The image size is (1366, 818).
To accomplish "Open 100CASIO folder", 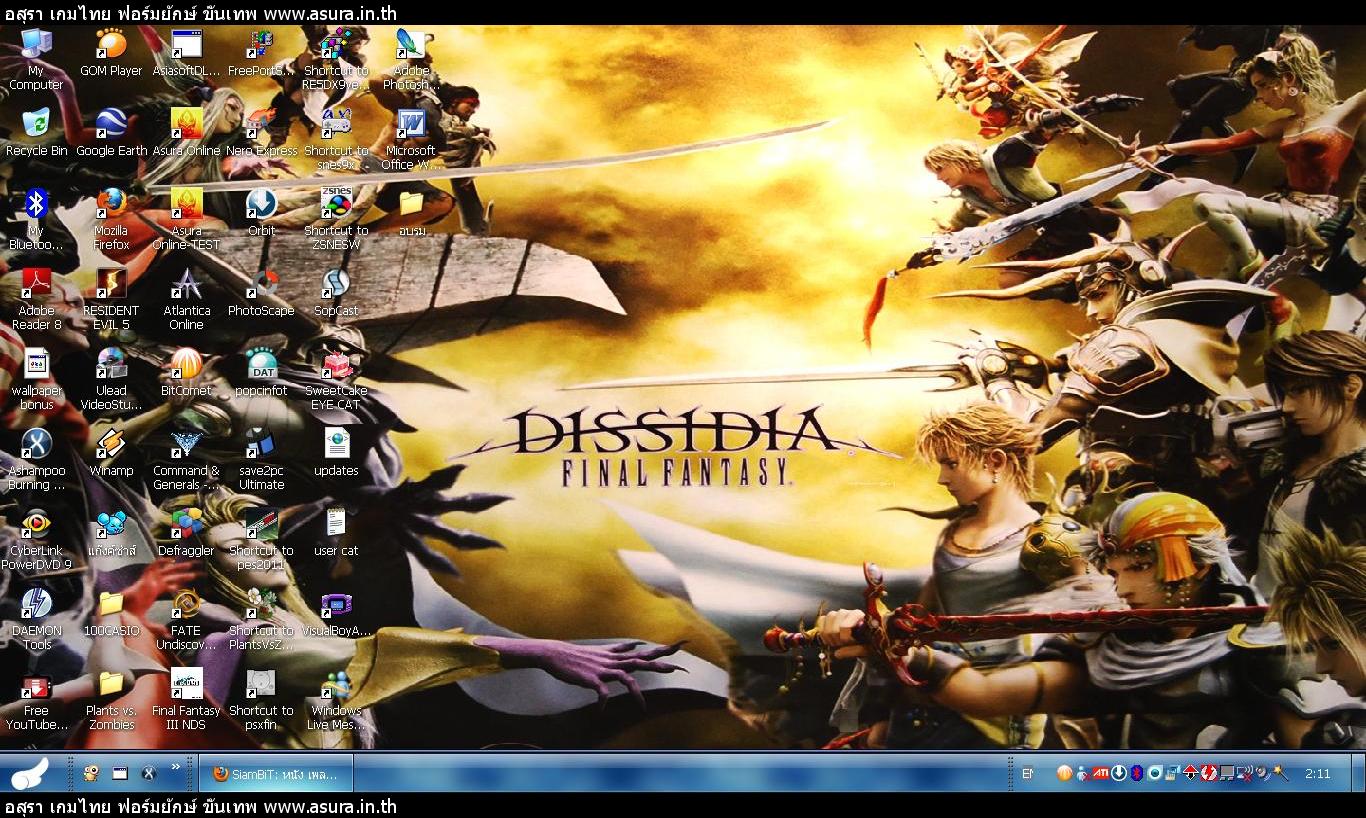I will coord(111,613).
